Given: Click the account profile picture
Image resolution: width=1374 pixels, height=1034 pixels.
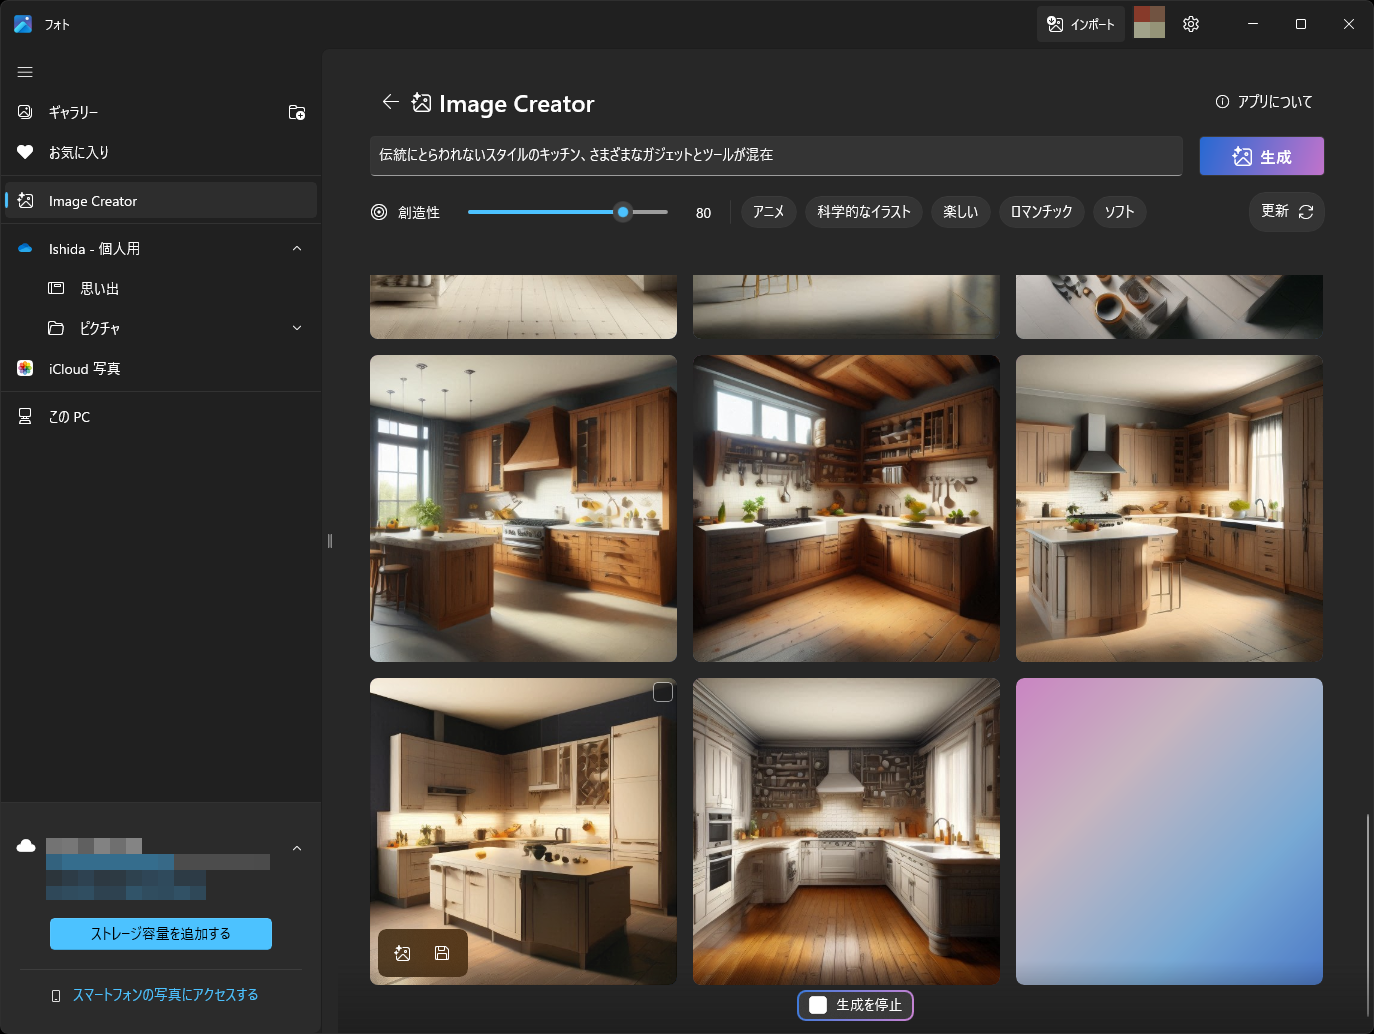Looking at the screenshot, I should pyautogui.click(x=1149, y=22).
